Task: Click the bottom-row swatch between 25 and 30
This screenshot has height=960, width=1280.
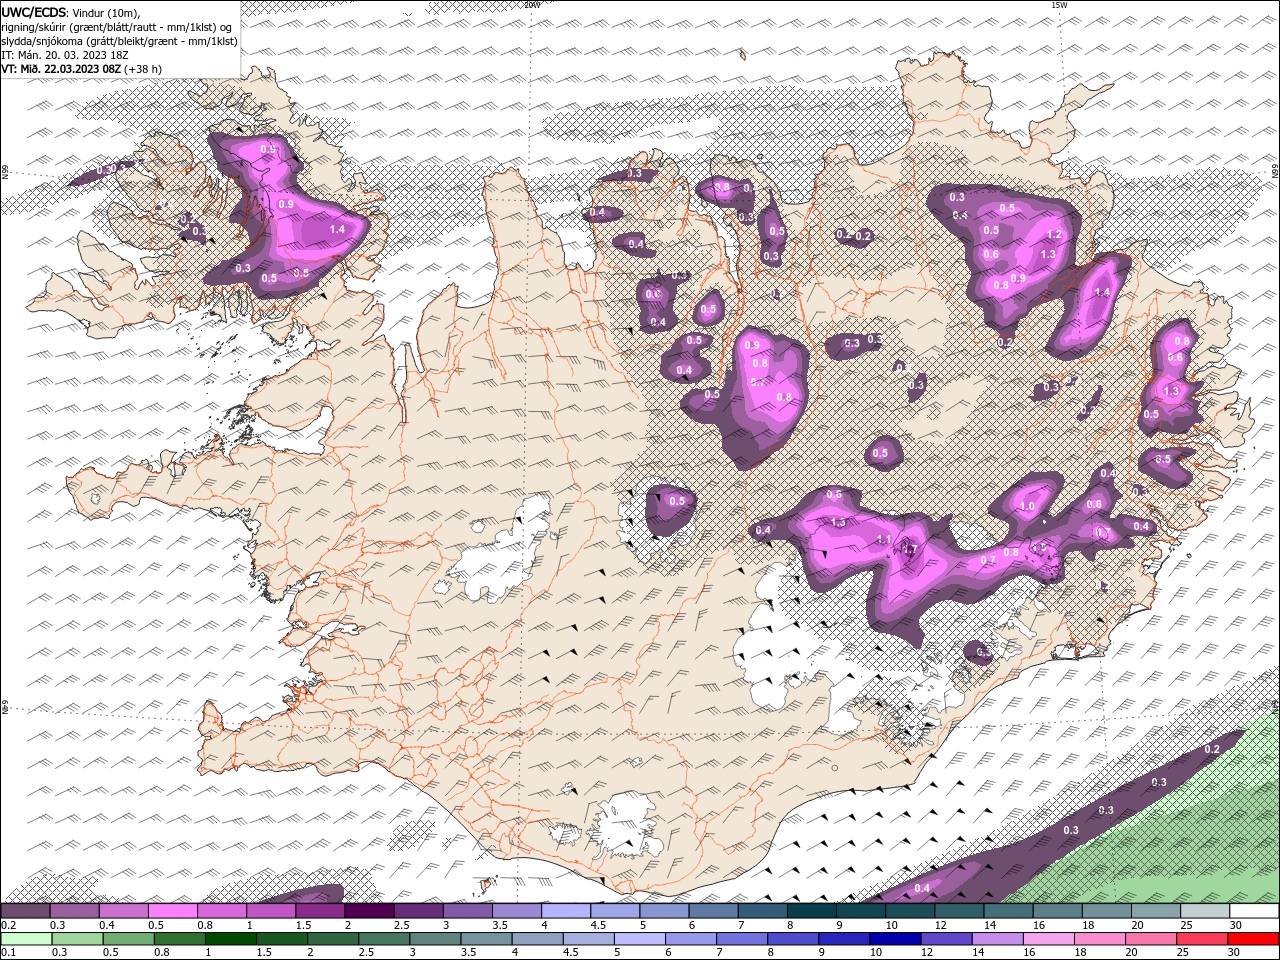Action: [x=1201, y=939]
